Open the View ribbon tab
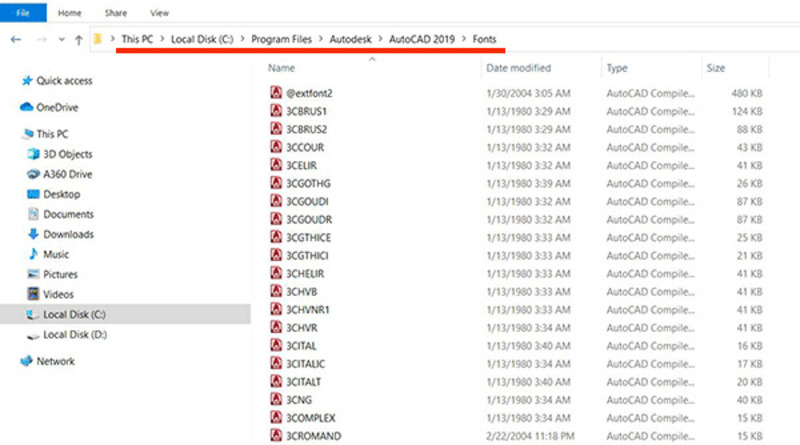This screenshot has width=800, height=445. click(x=159, y=13)
